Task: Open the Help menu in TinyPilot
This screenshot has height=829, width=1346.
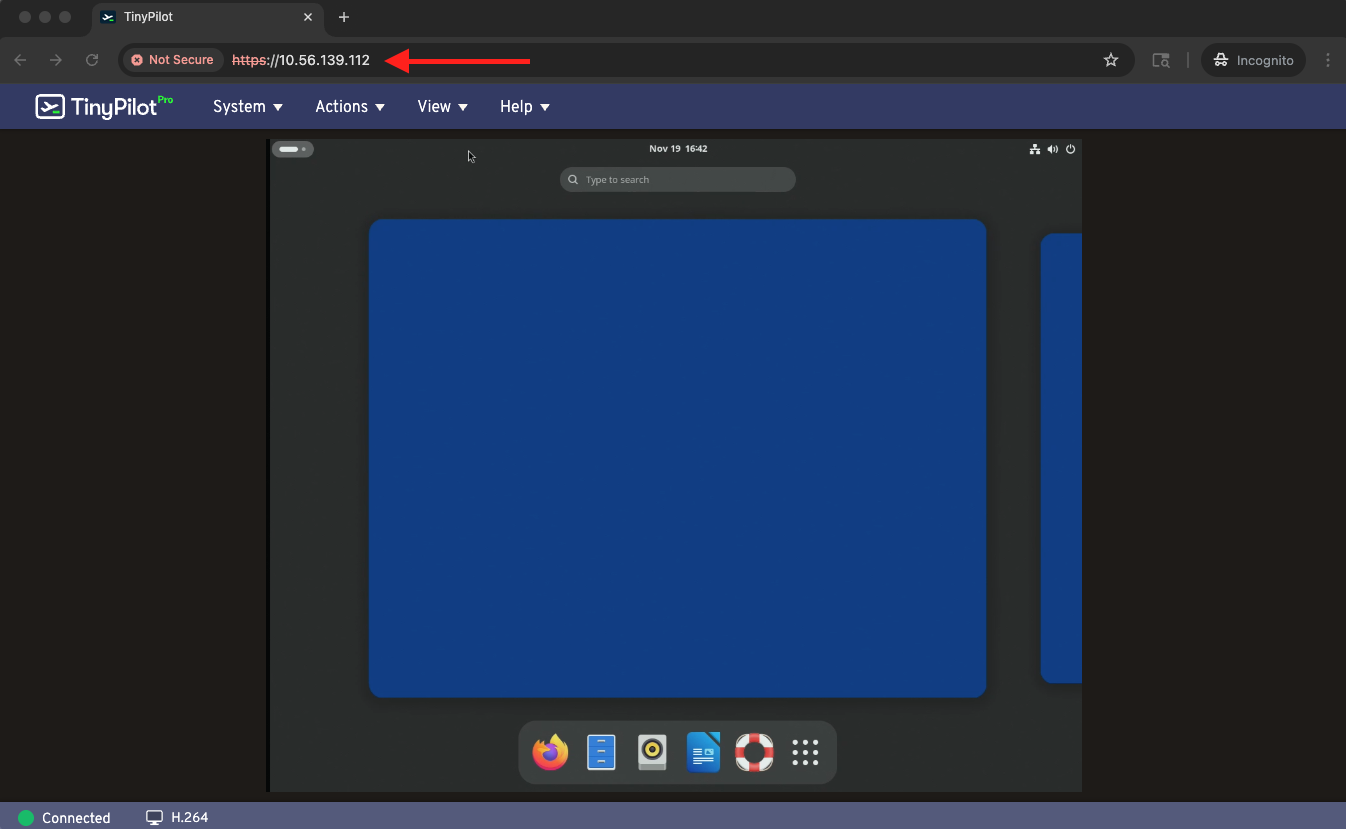Action: tap(524, 106)
